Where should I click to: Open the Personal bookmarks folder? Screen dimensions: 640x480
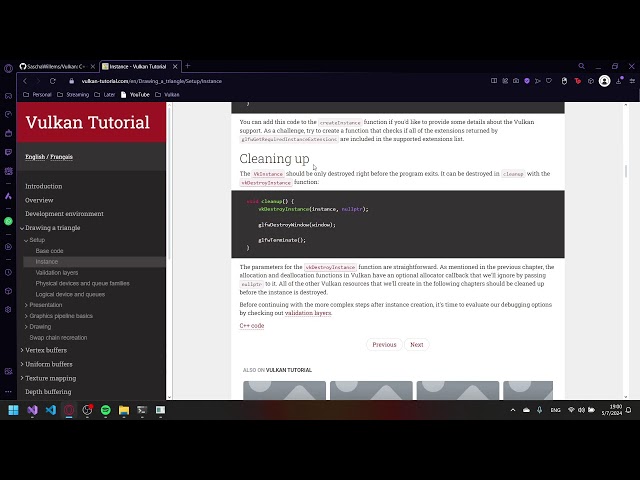click(x=38, y=95)
